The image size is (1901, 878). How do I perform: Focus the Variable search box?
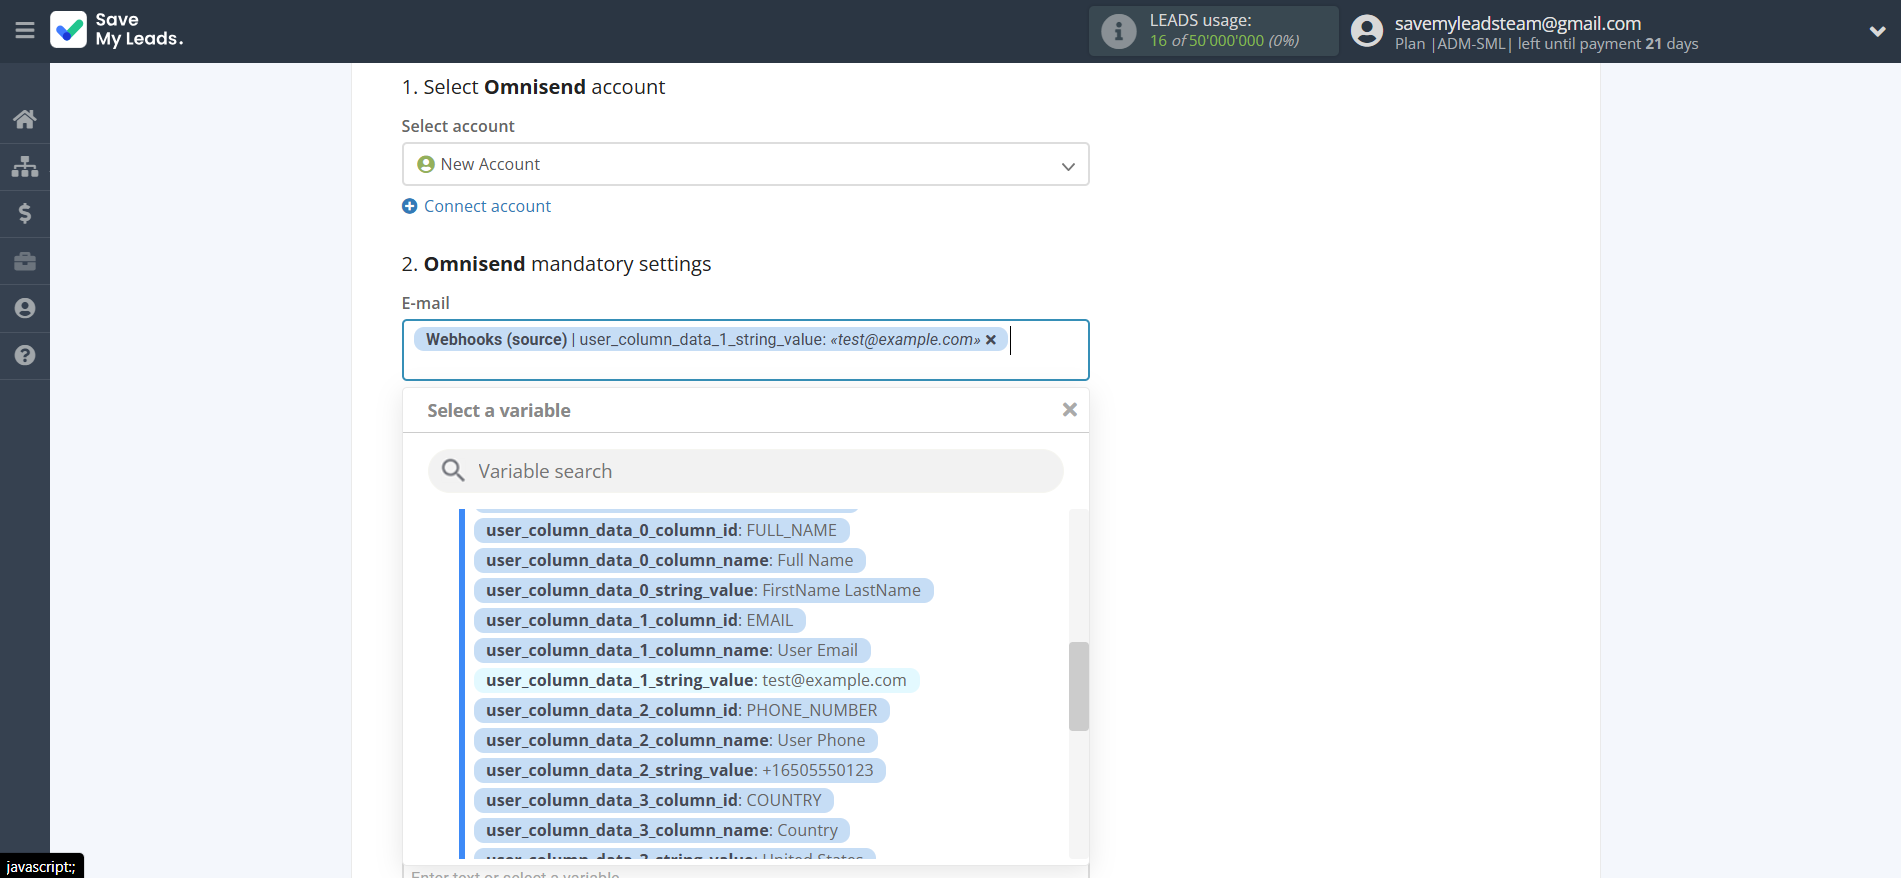(745, 471)
